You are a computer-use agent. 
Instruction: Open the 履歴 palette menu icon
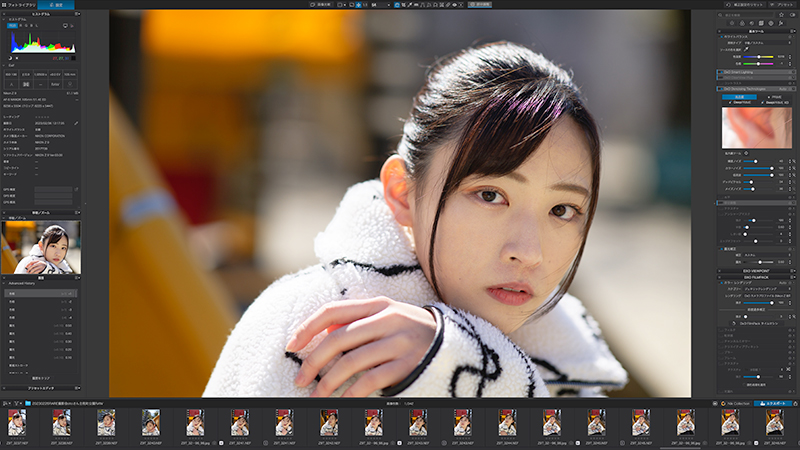pyautogui.click(x=78, y=278)
